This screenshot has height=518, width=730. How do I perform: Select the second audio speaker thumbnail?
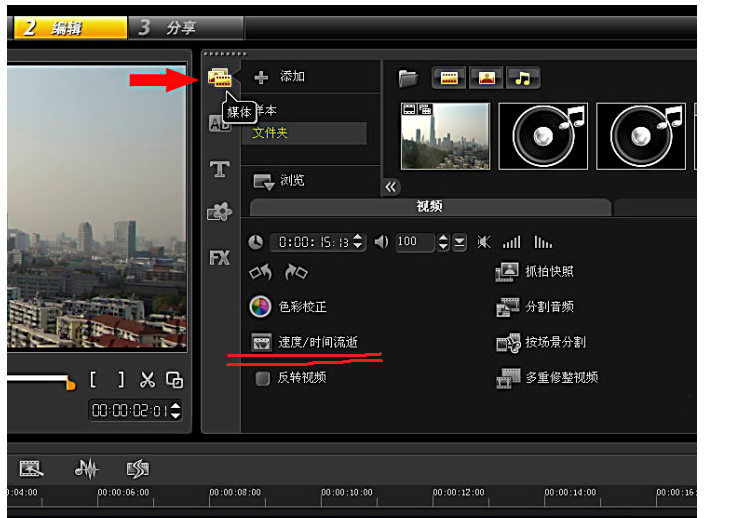pos(641,136)
